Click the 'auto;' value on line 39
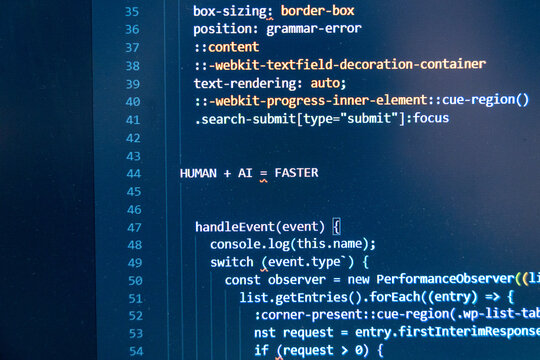 click(328, 83)
